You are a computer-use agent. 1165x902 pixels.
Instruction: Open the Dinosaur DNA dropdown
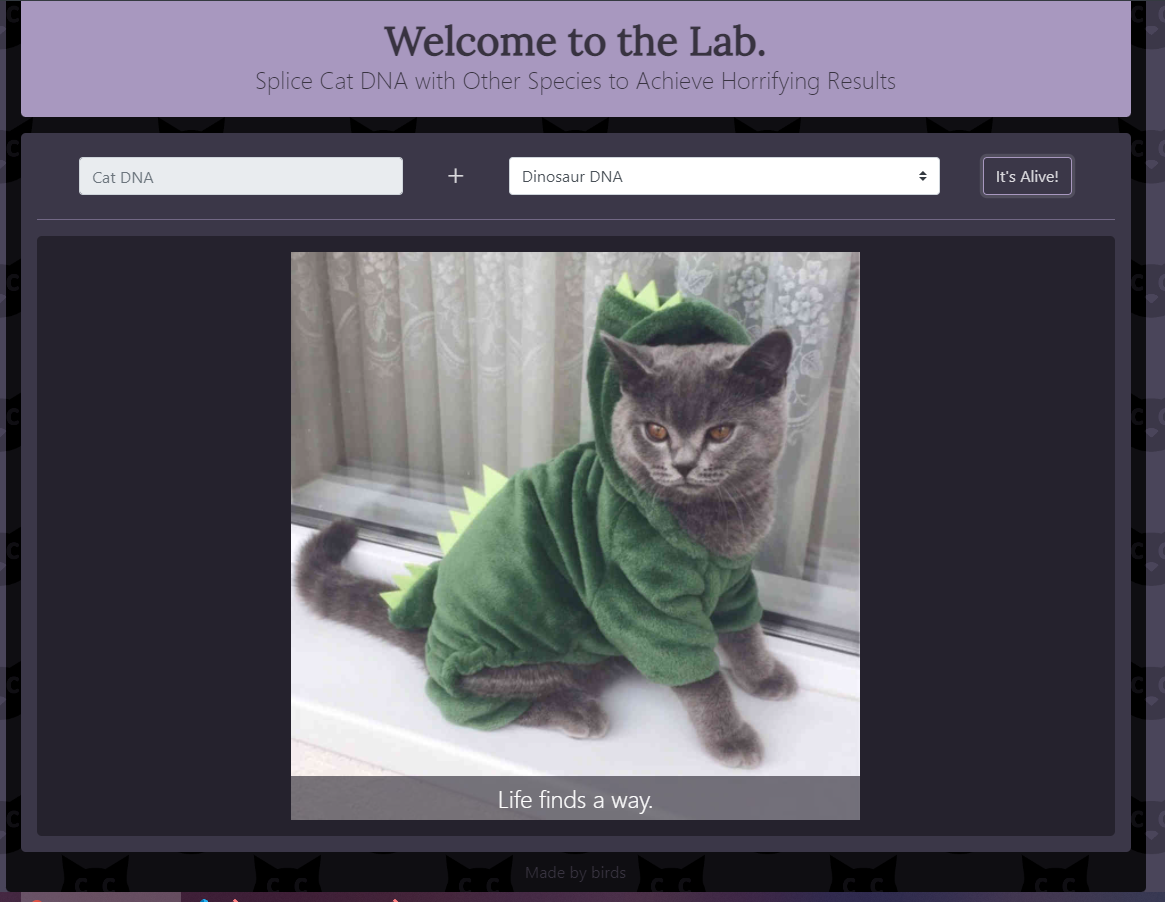(x=724, y=176)
